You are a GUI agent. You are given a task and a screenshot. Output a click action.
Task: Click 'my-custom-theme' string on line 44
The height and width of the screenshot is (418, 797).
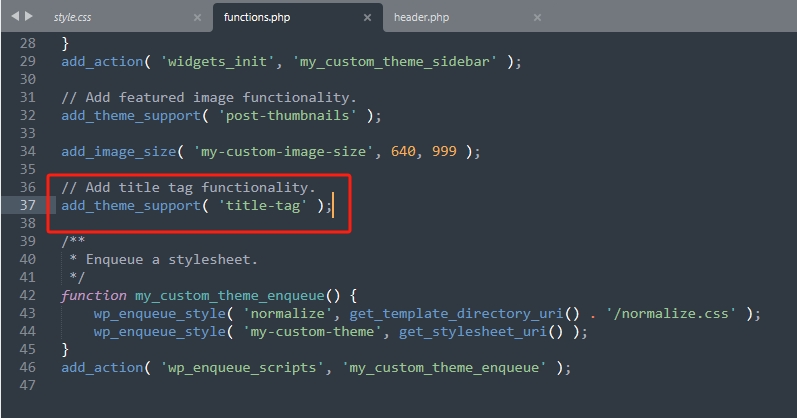coord(313,332)
